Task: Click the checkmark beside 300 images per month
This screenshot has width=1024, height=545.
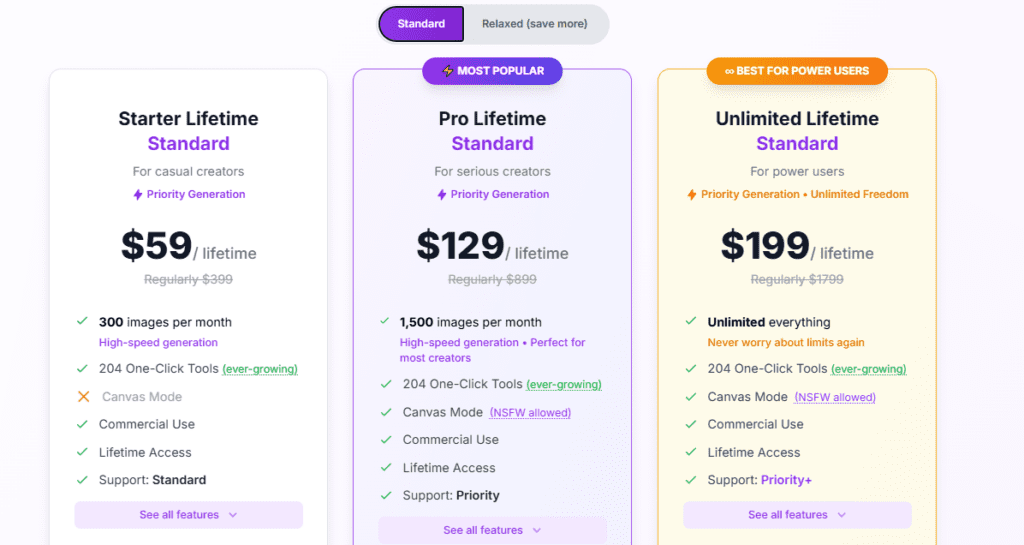Action: (x=82, y=322)
